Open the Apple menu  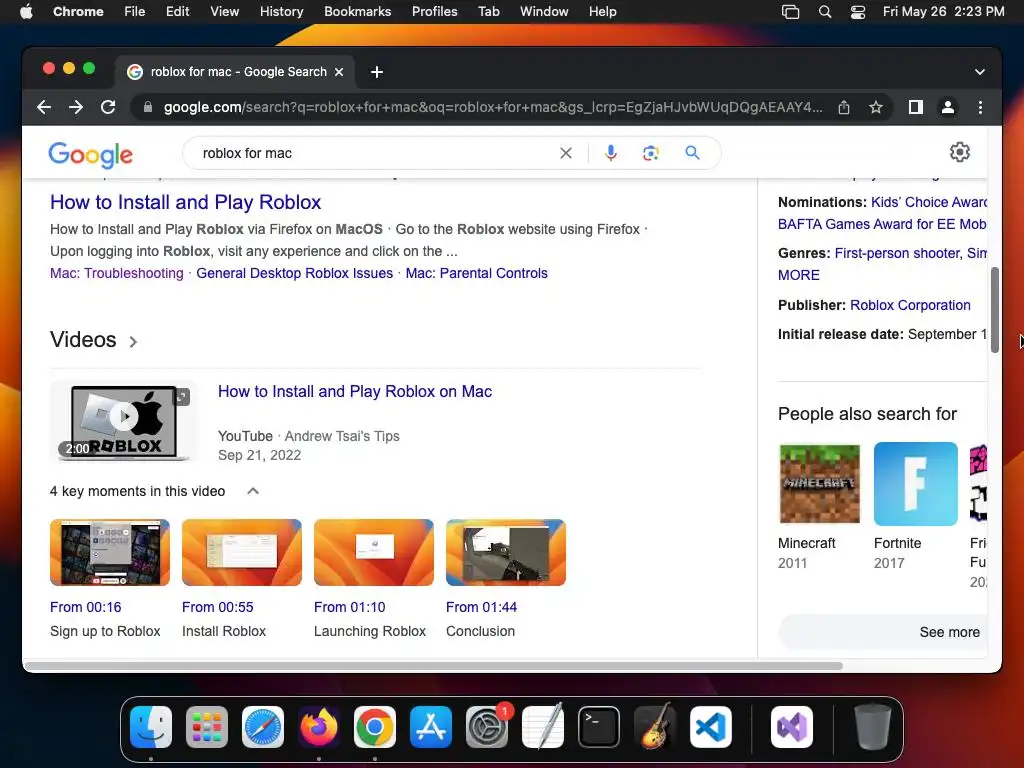[x=26, y=12]
